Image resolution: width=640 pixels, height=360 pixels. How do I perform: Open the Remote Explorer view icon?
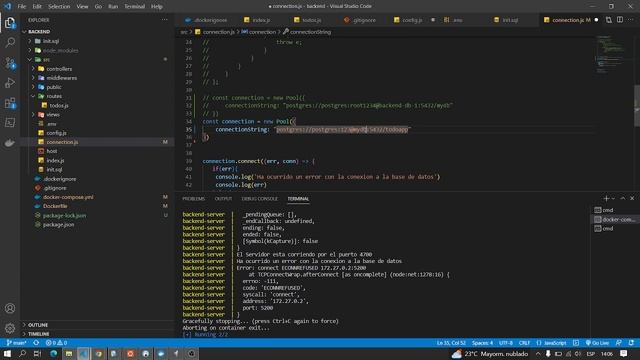(10, 122)
